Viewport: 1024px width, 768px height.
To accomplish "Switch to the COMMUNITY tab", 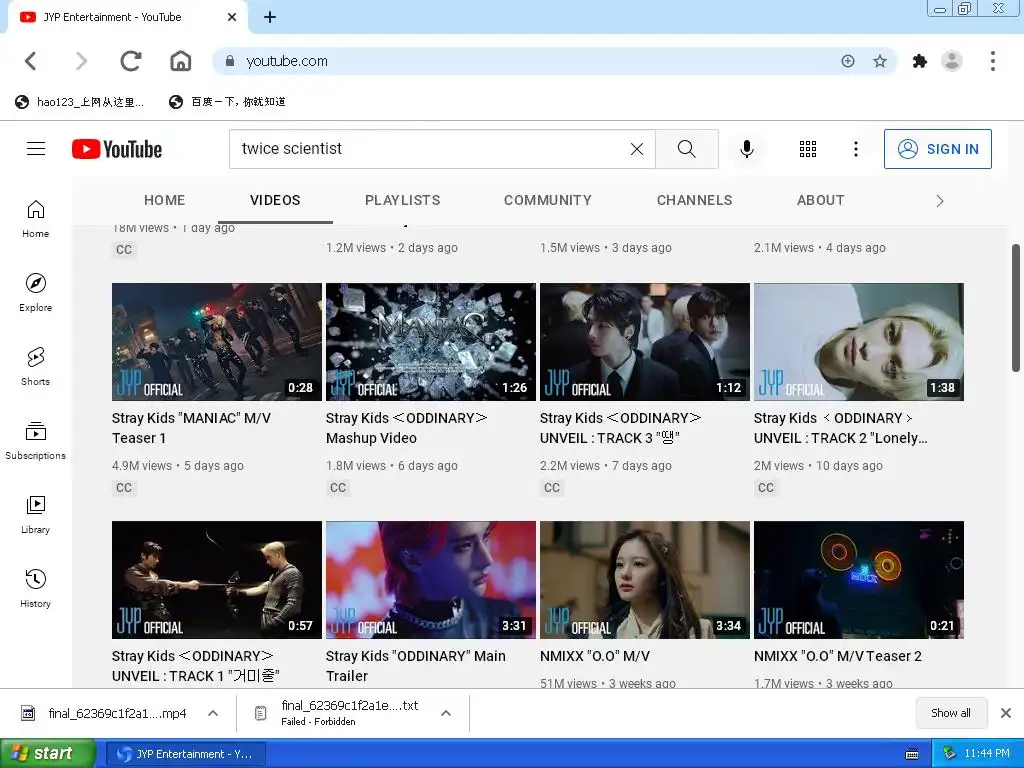I will (x=547, y=200).
